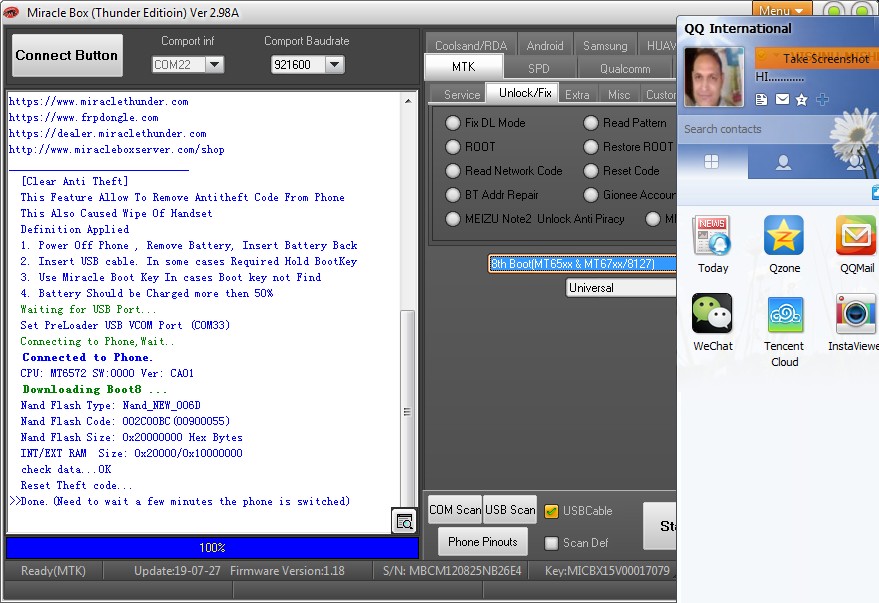
Task: Open the InstaViewer camera icon
Action: click(856, 313)
